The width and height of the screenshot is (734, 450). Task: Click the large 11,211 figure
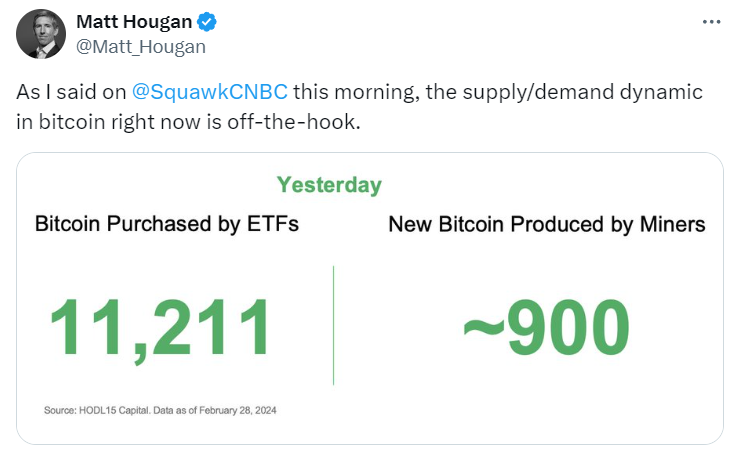point(161,327)
